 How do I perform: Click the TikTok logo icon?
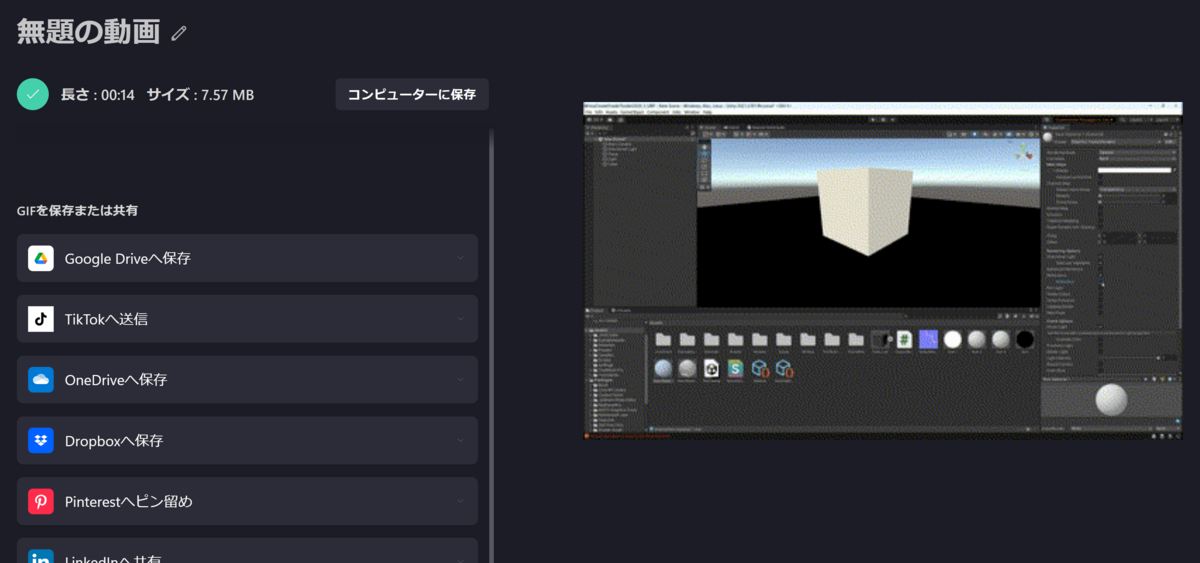41,319
